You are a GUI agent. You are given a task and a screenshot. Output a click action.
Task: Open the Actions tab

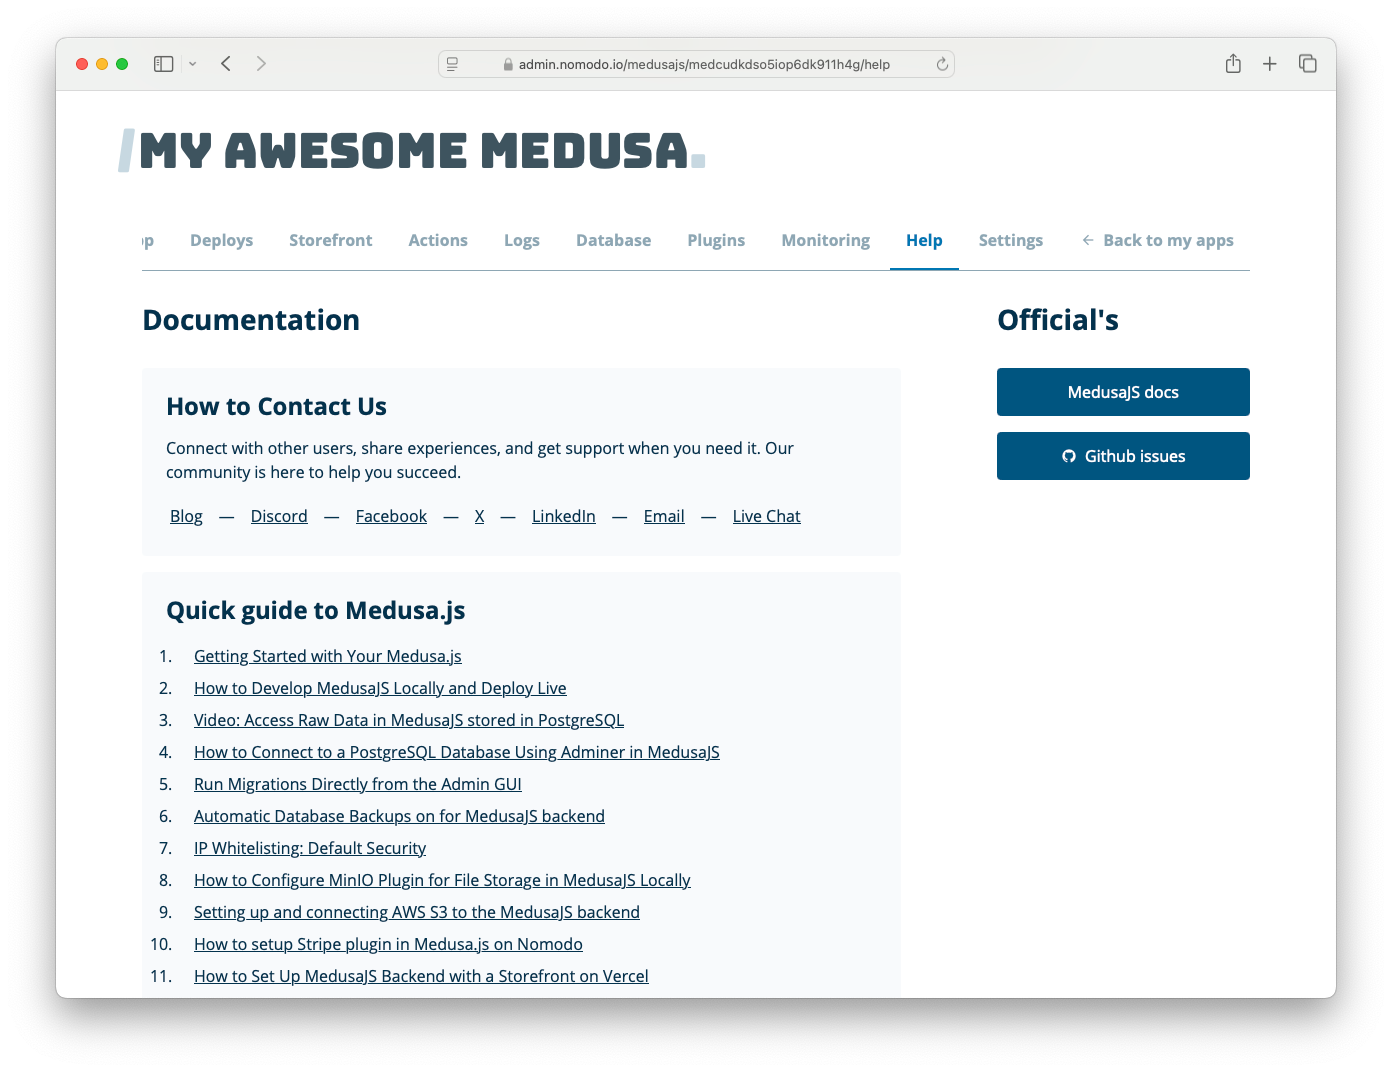pos(438,240)
